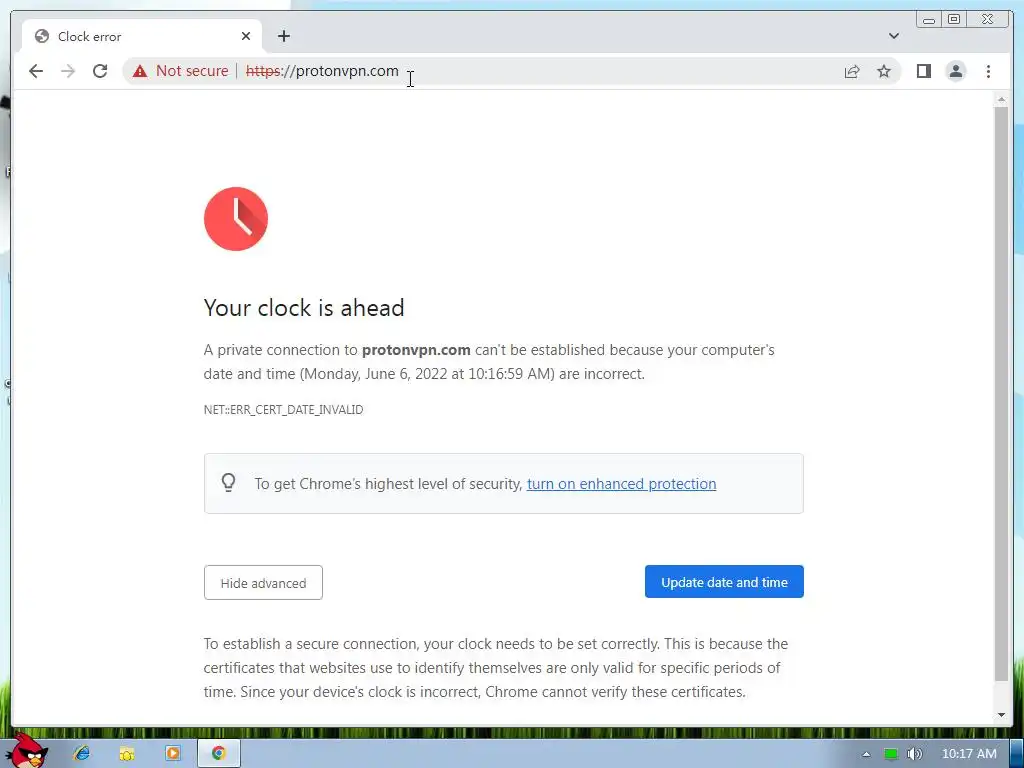Click the lightbulb icon in security tip
Viewport: 1024px width, 768px height.
(228, 483)
